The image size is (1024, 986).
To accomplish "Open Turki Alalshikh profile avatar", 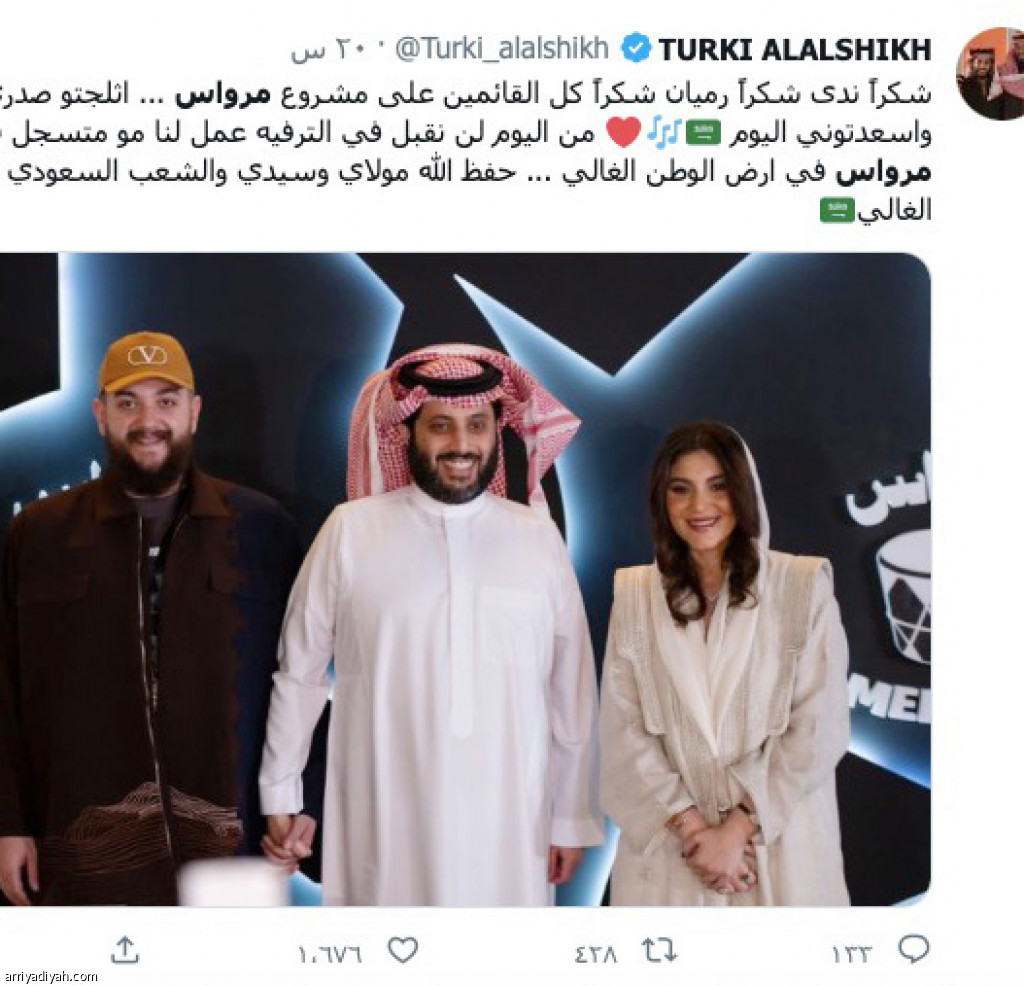I will [x=990, y=73].
